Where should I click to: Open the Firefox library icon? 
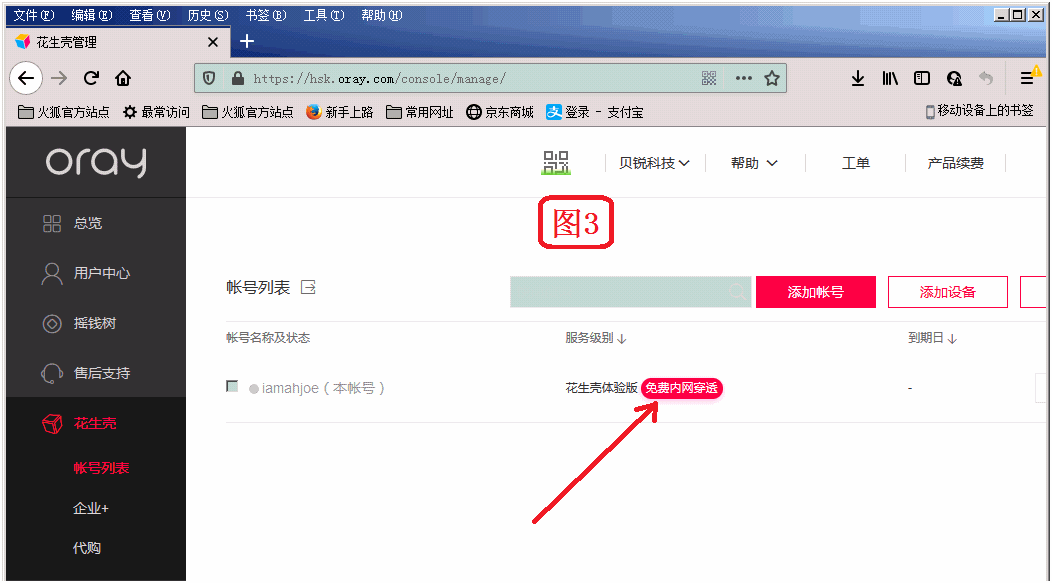890,78
